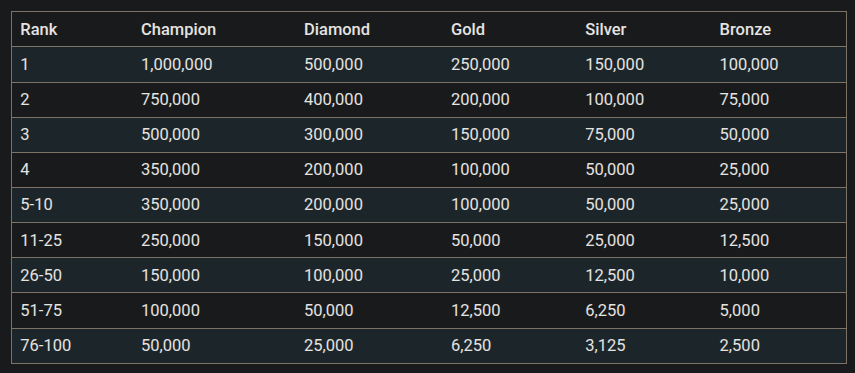The height and width of the screenshot is (373, 855).
Task: Select the 2,500 Bronze cell
Action: (x=739, y=345)
